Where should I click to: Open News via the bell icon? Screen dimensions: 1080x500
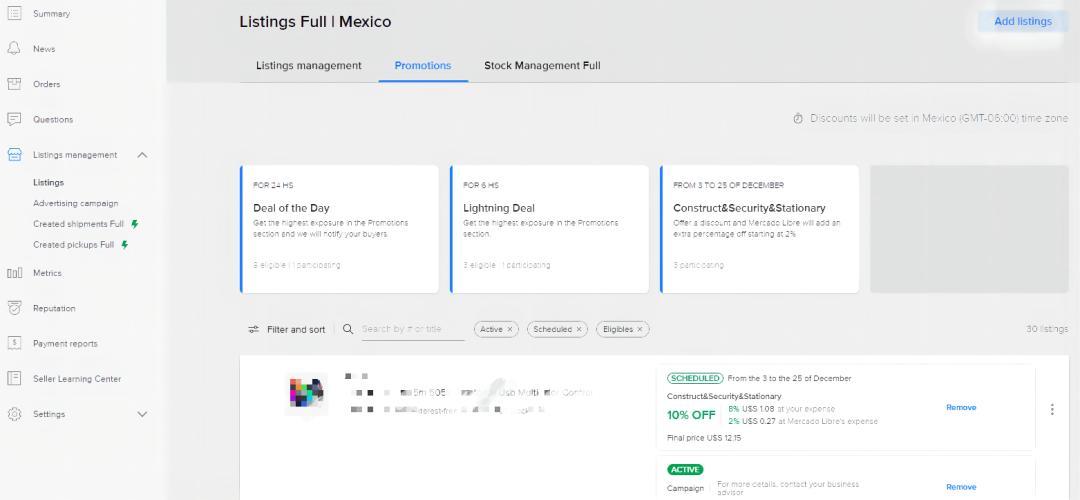14,49
